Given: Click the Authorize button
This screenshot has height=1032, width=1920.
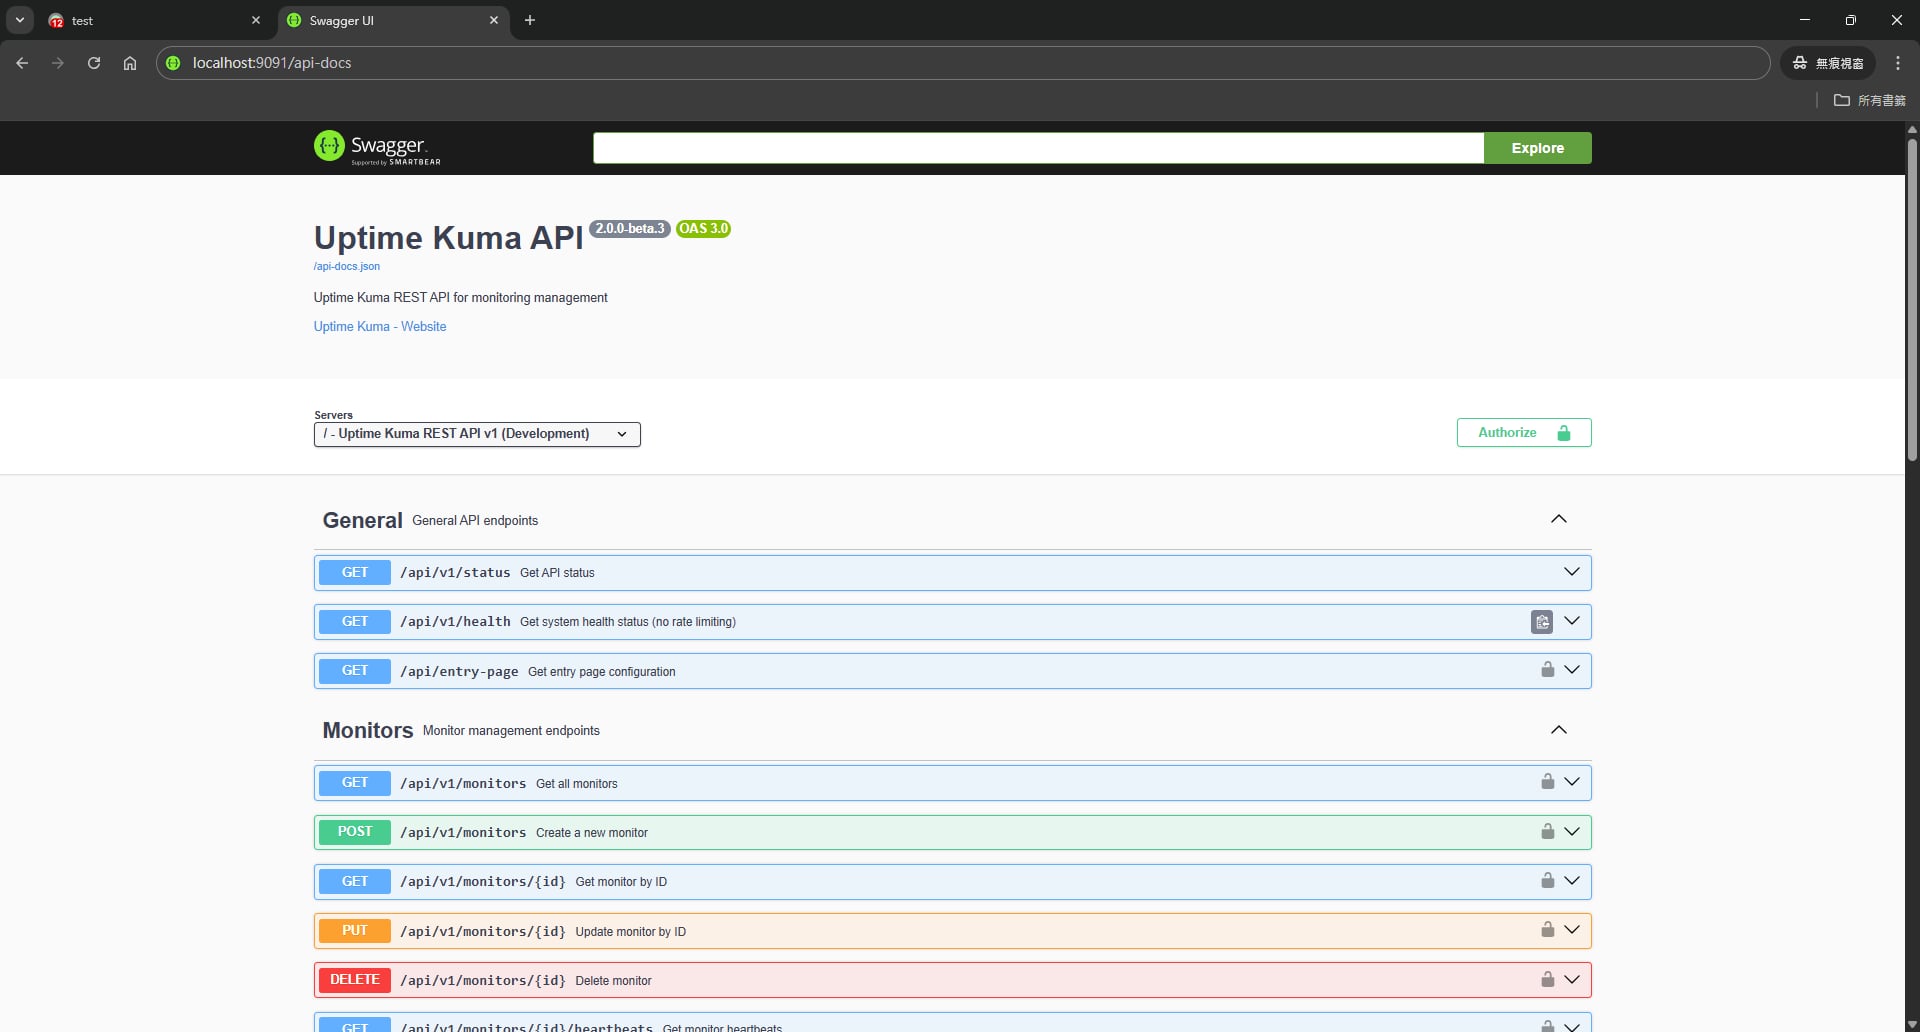Looking at the screenshot, I should point(1523,433).
